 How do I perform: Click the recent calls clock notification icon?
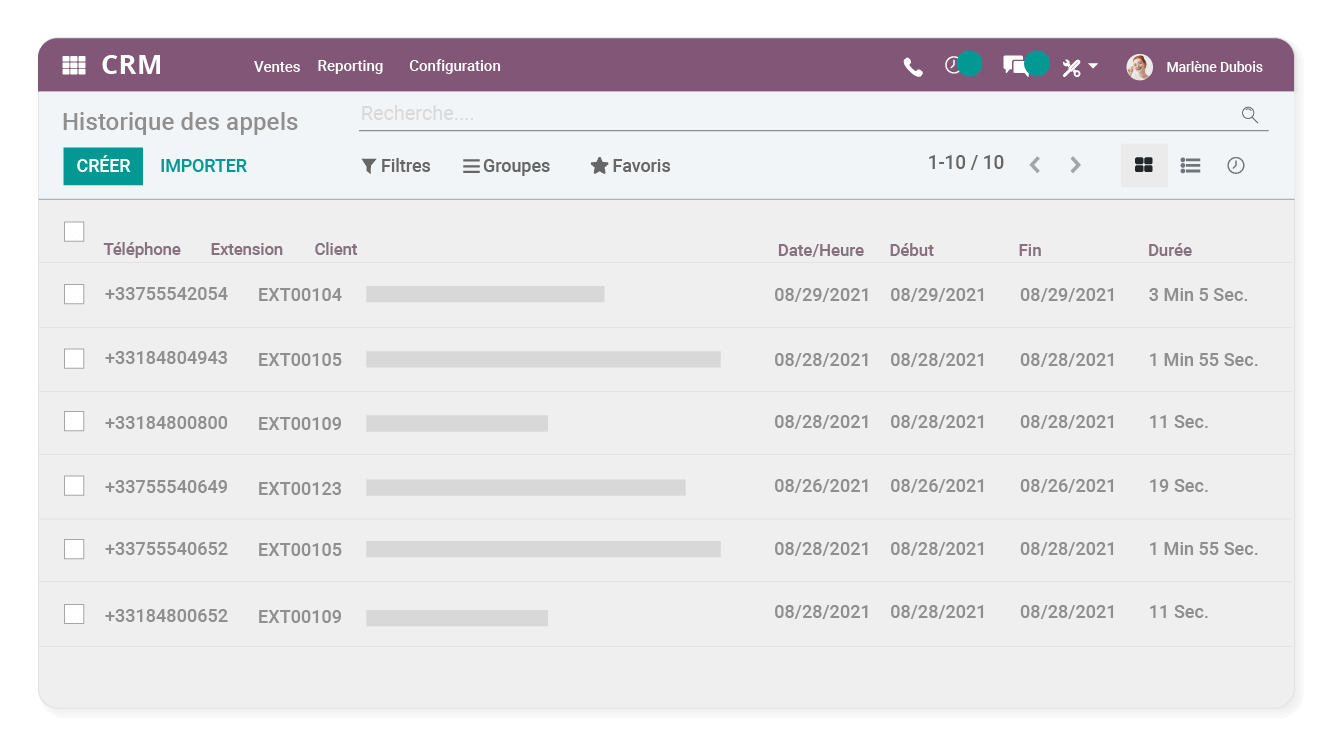coord(953,65)
